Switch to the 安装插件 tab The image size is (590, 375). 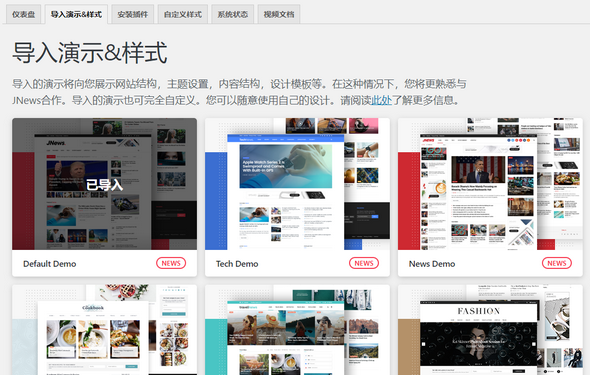[x=132, y=14]
